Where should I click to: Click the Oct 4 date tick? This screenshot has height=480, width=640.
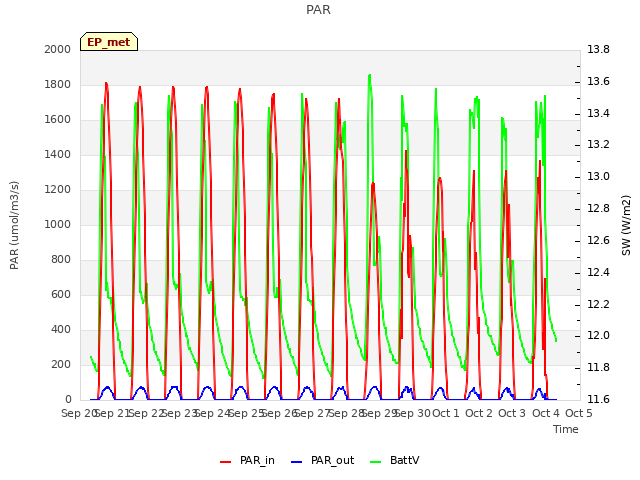[x=546, y=413]
